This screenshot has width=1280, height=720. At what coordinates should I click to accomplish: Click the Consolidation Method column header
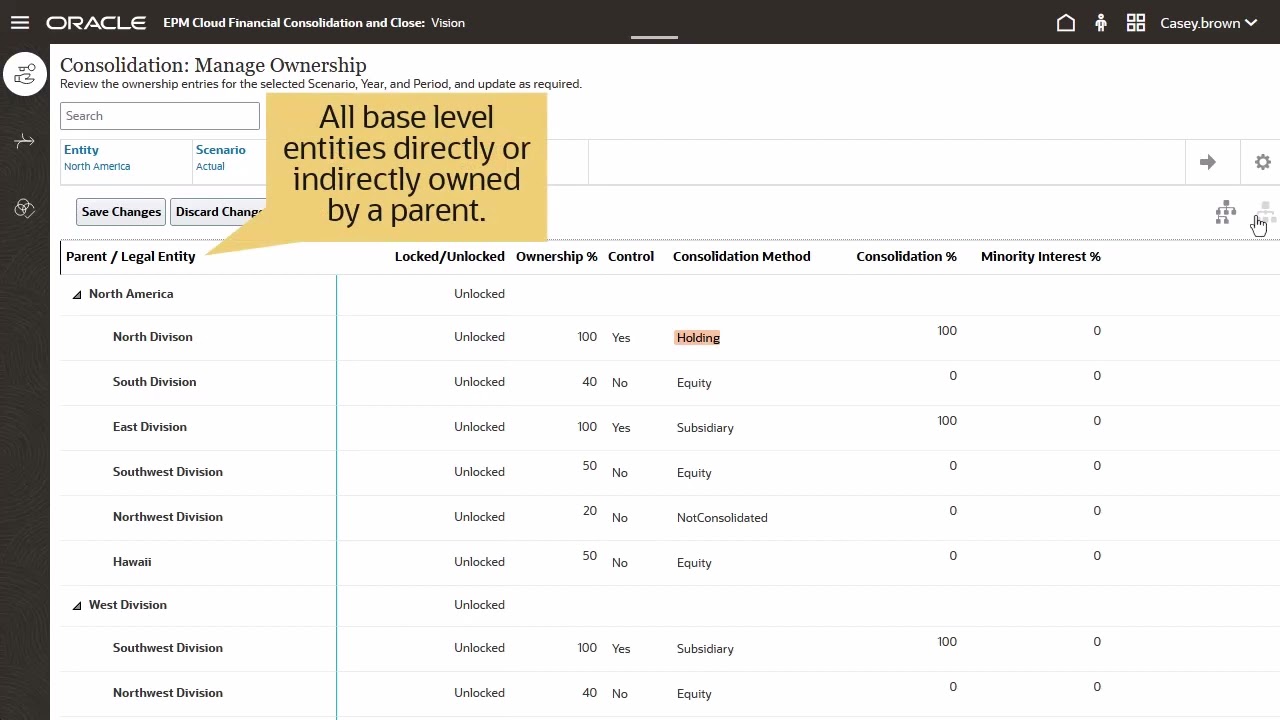pos(741,256)
